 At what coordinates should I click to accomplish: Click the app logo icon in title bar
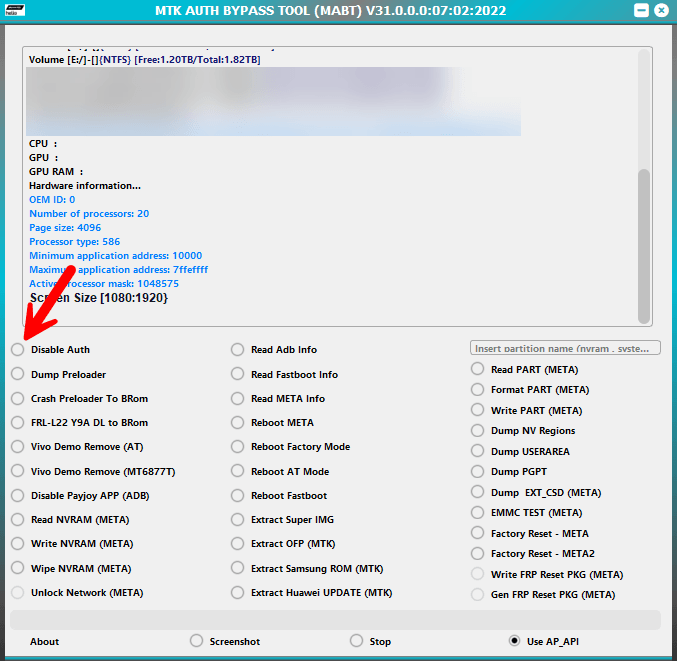(15, 10)
